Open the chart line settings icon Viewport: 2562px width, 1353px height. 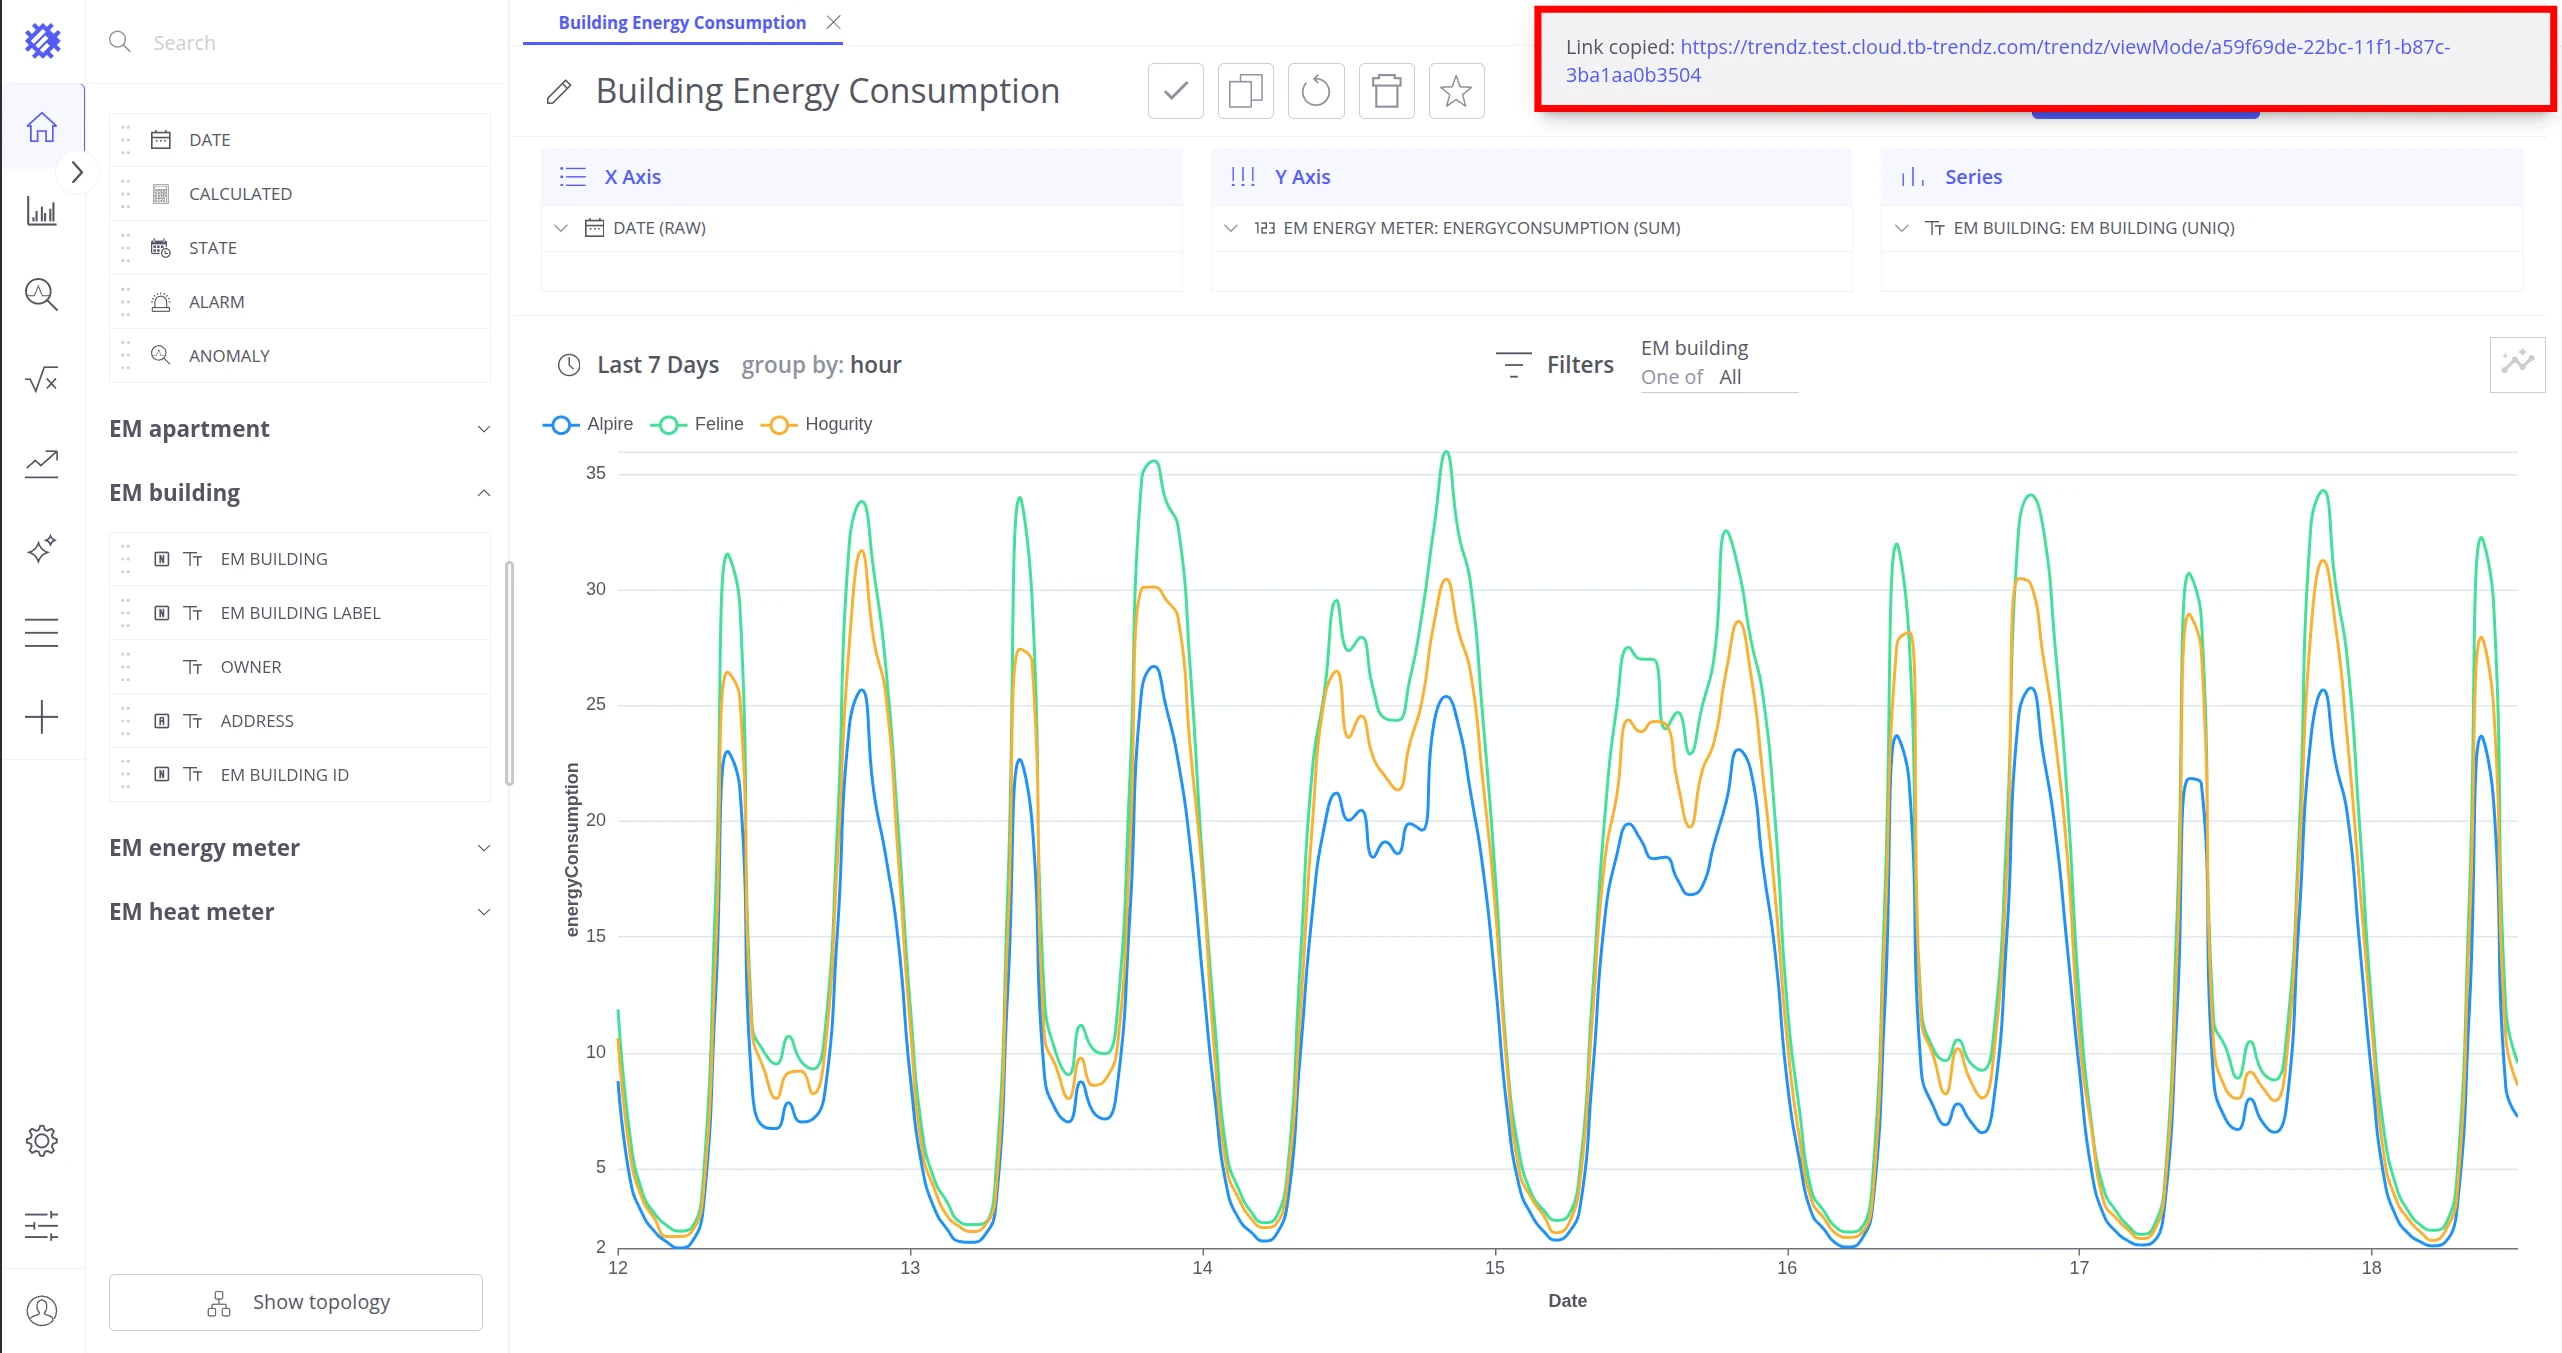2517,364
